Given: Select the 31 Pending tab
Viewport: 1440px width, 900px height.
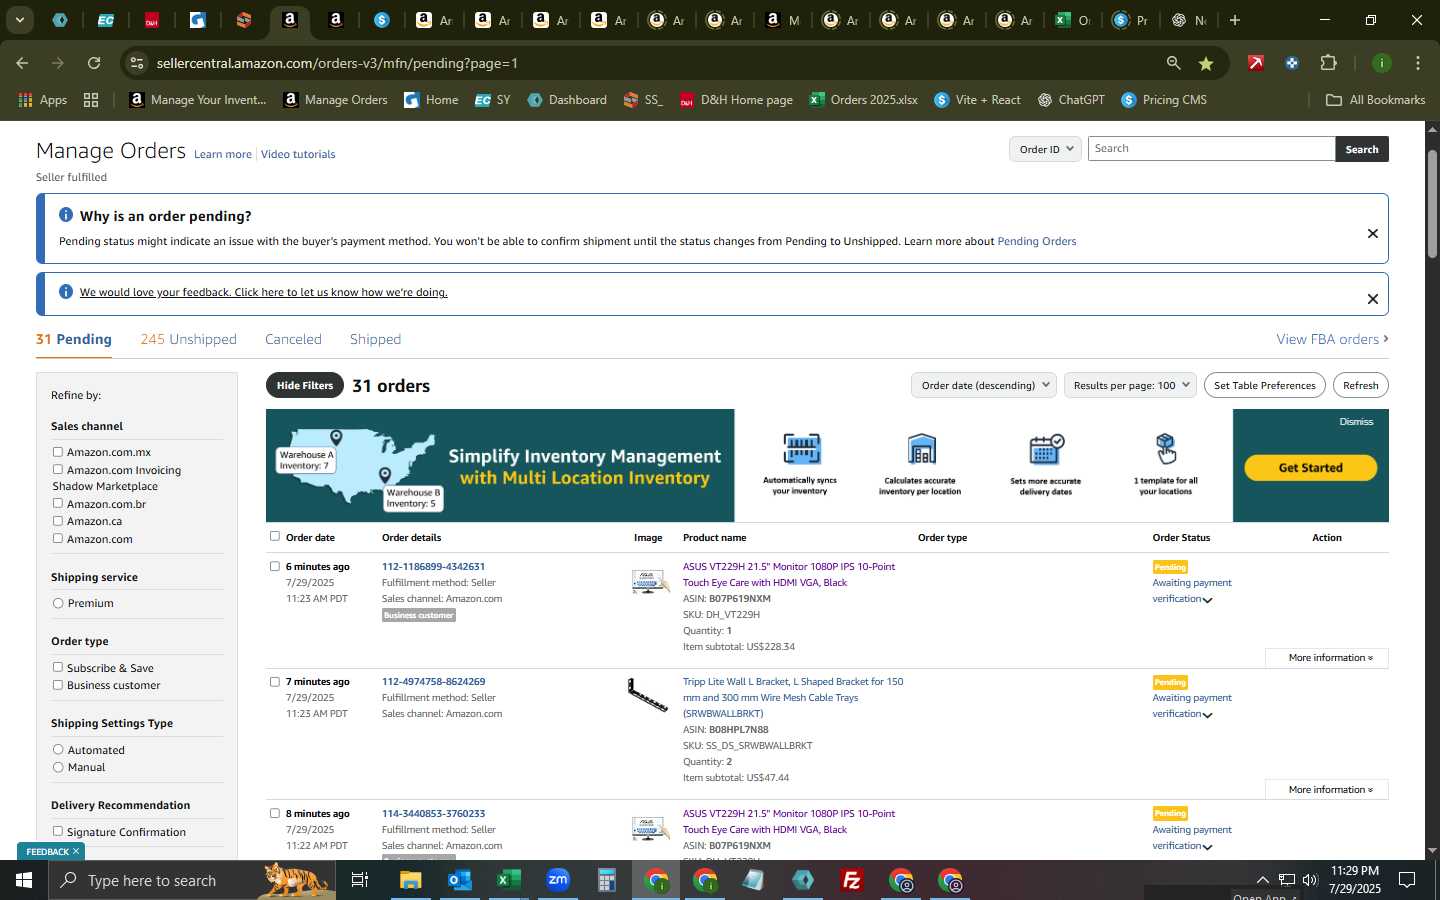Looking at the screenshot, I should [74, 339].
